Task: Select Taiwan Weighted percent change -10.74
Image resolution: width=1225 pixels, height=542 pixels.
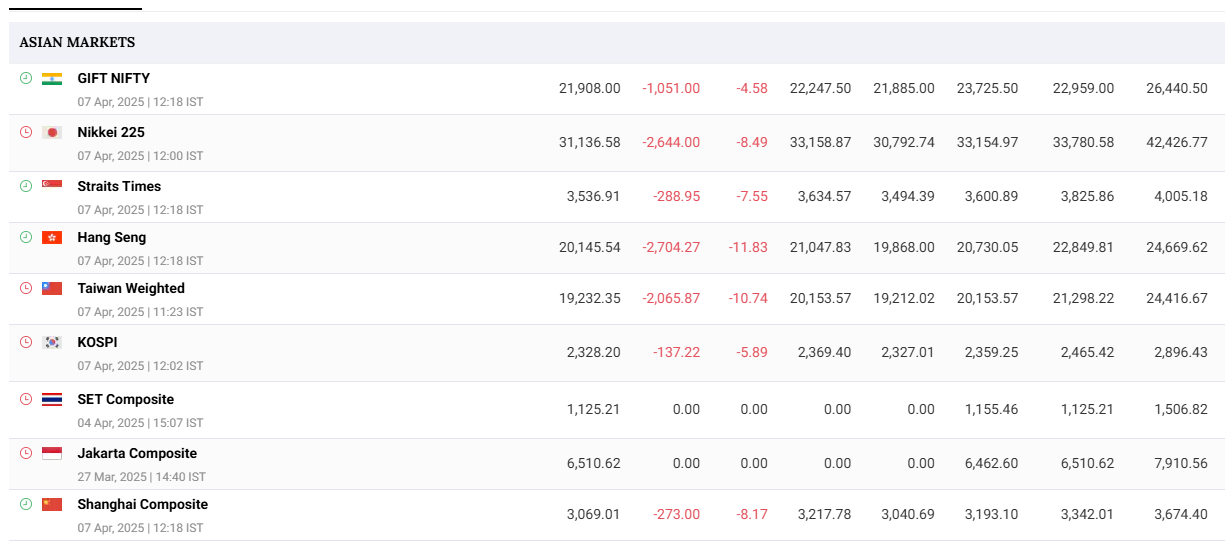Action: [x=748, y=298]
